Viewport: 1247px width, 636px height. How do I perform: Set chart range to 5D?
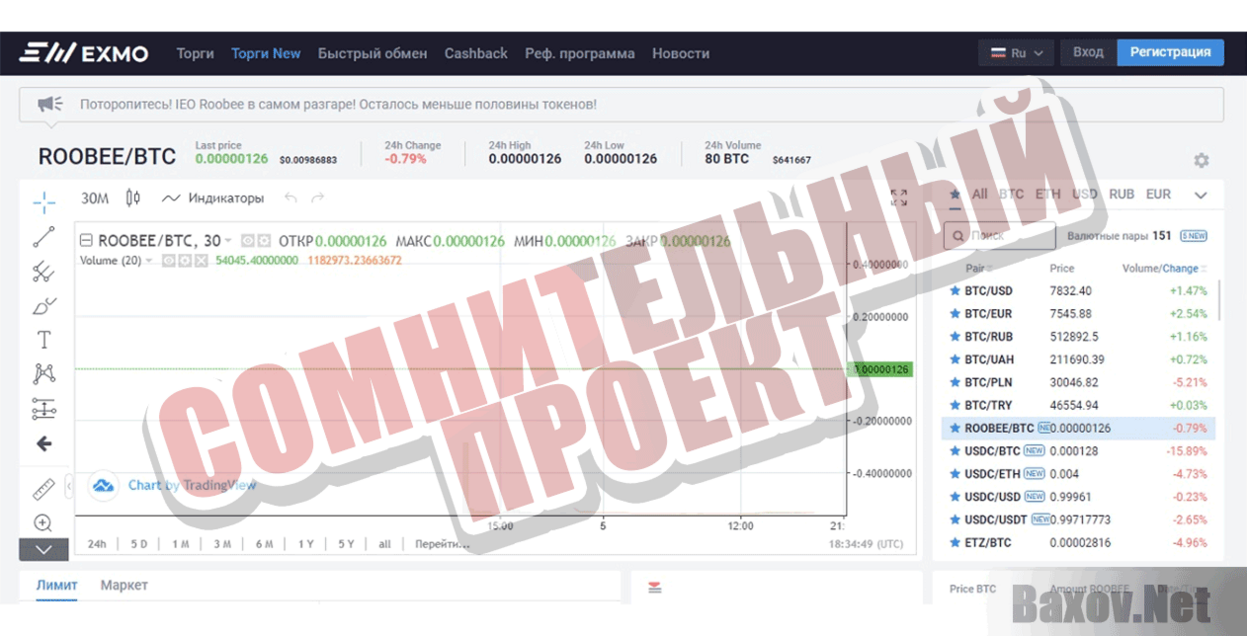click(x=139, y=544)
